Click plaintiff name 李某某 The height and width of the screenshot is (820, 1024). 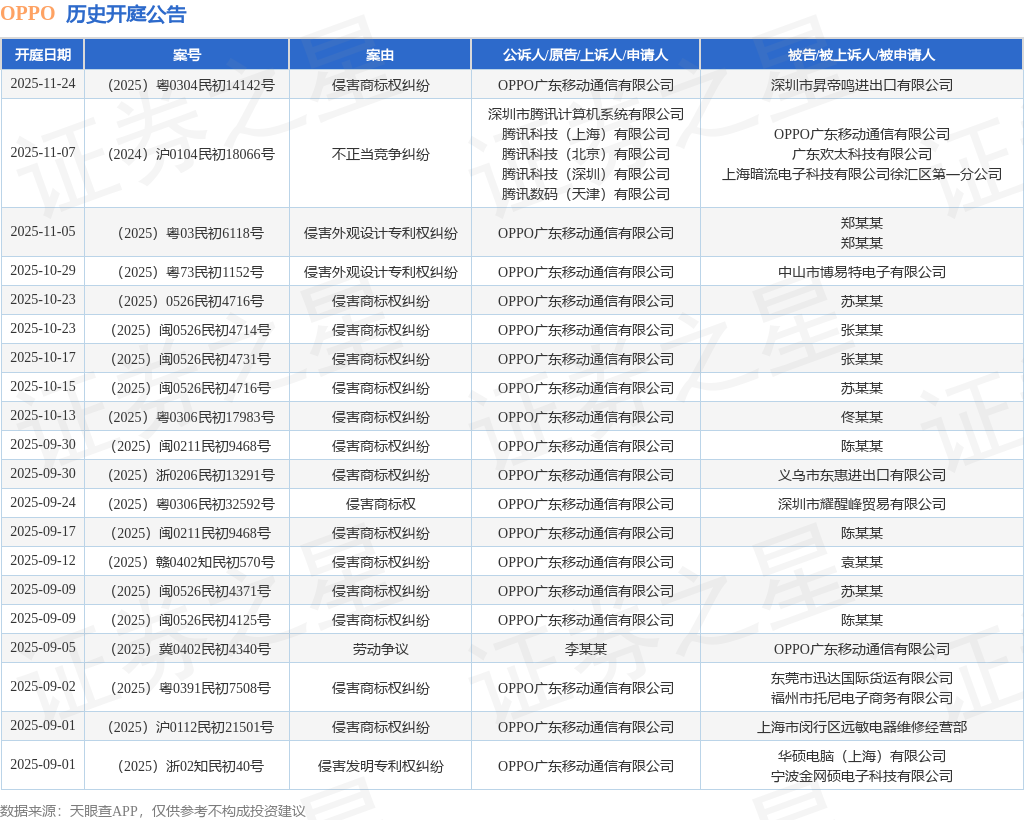tap(585, 649)
